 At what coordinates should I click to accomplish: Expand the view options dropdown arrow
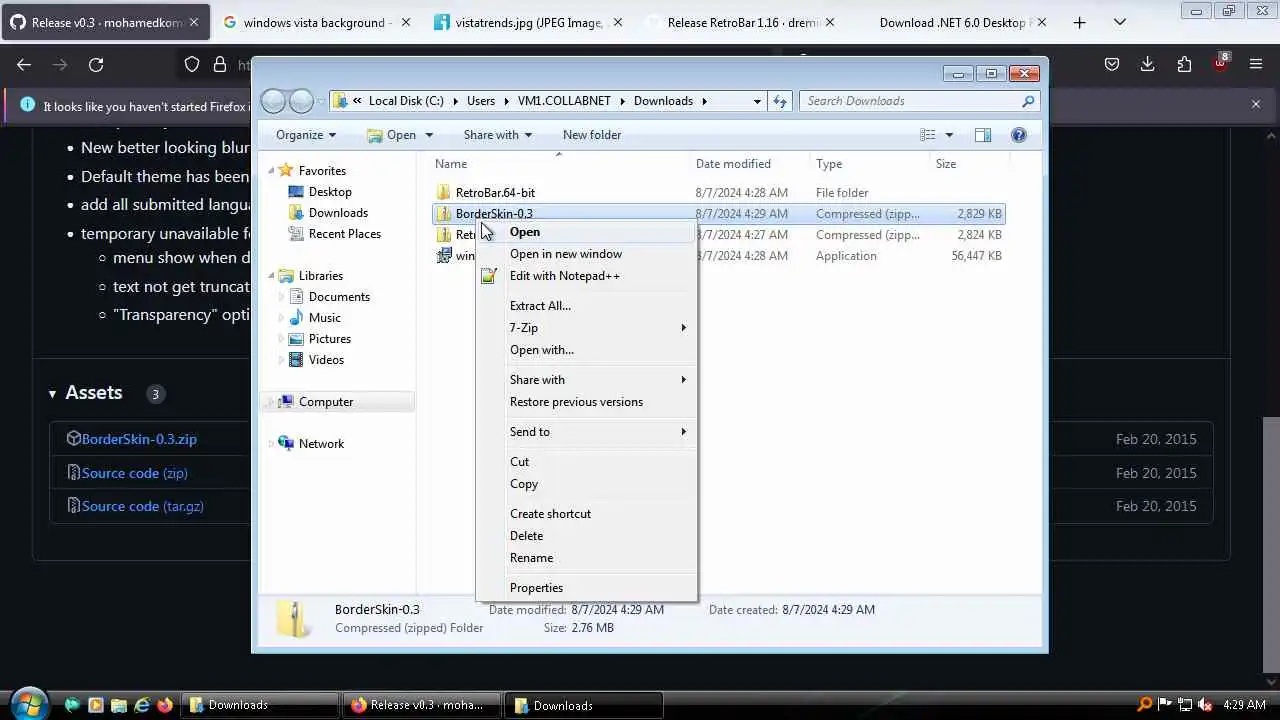(949, 135)
